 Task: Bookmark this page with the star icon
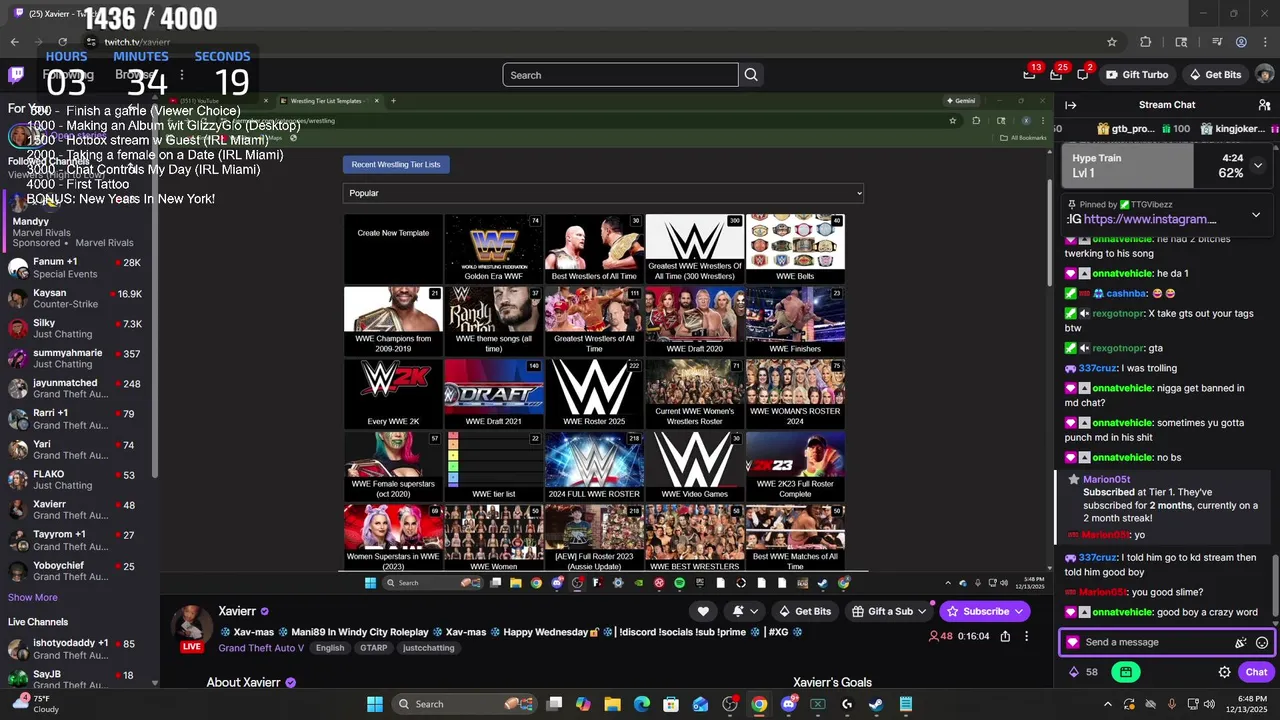1111,42
